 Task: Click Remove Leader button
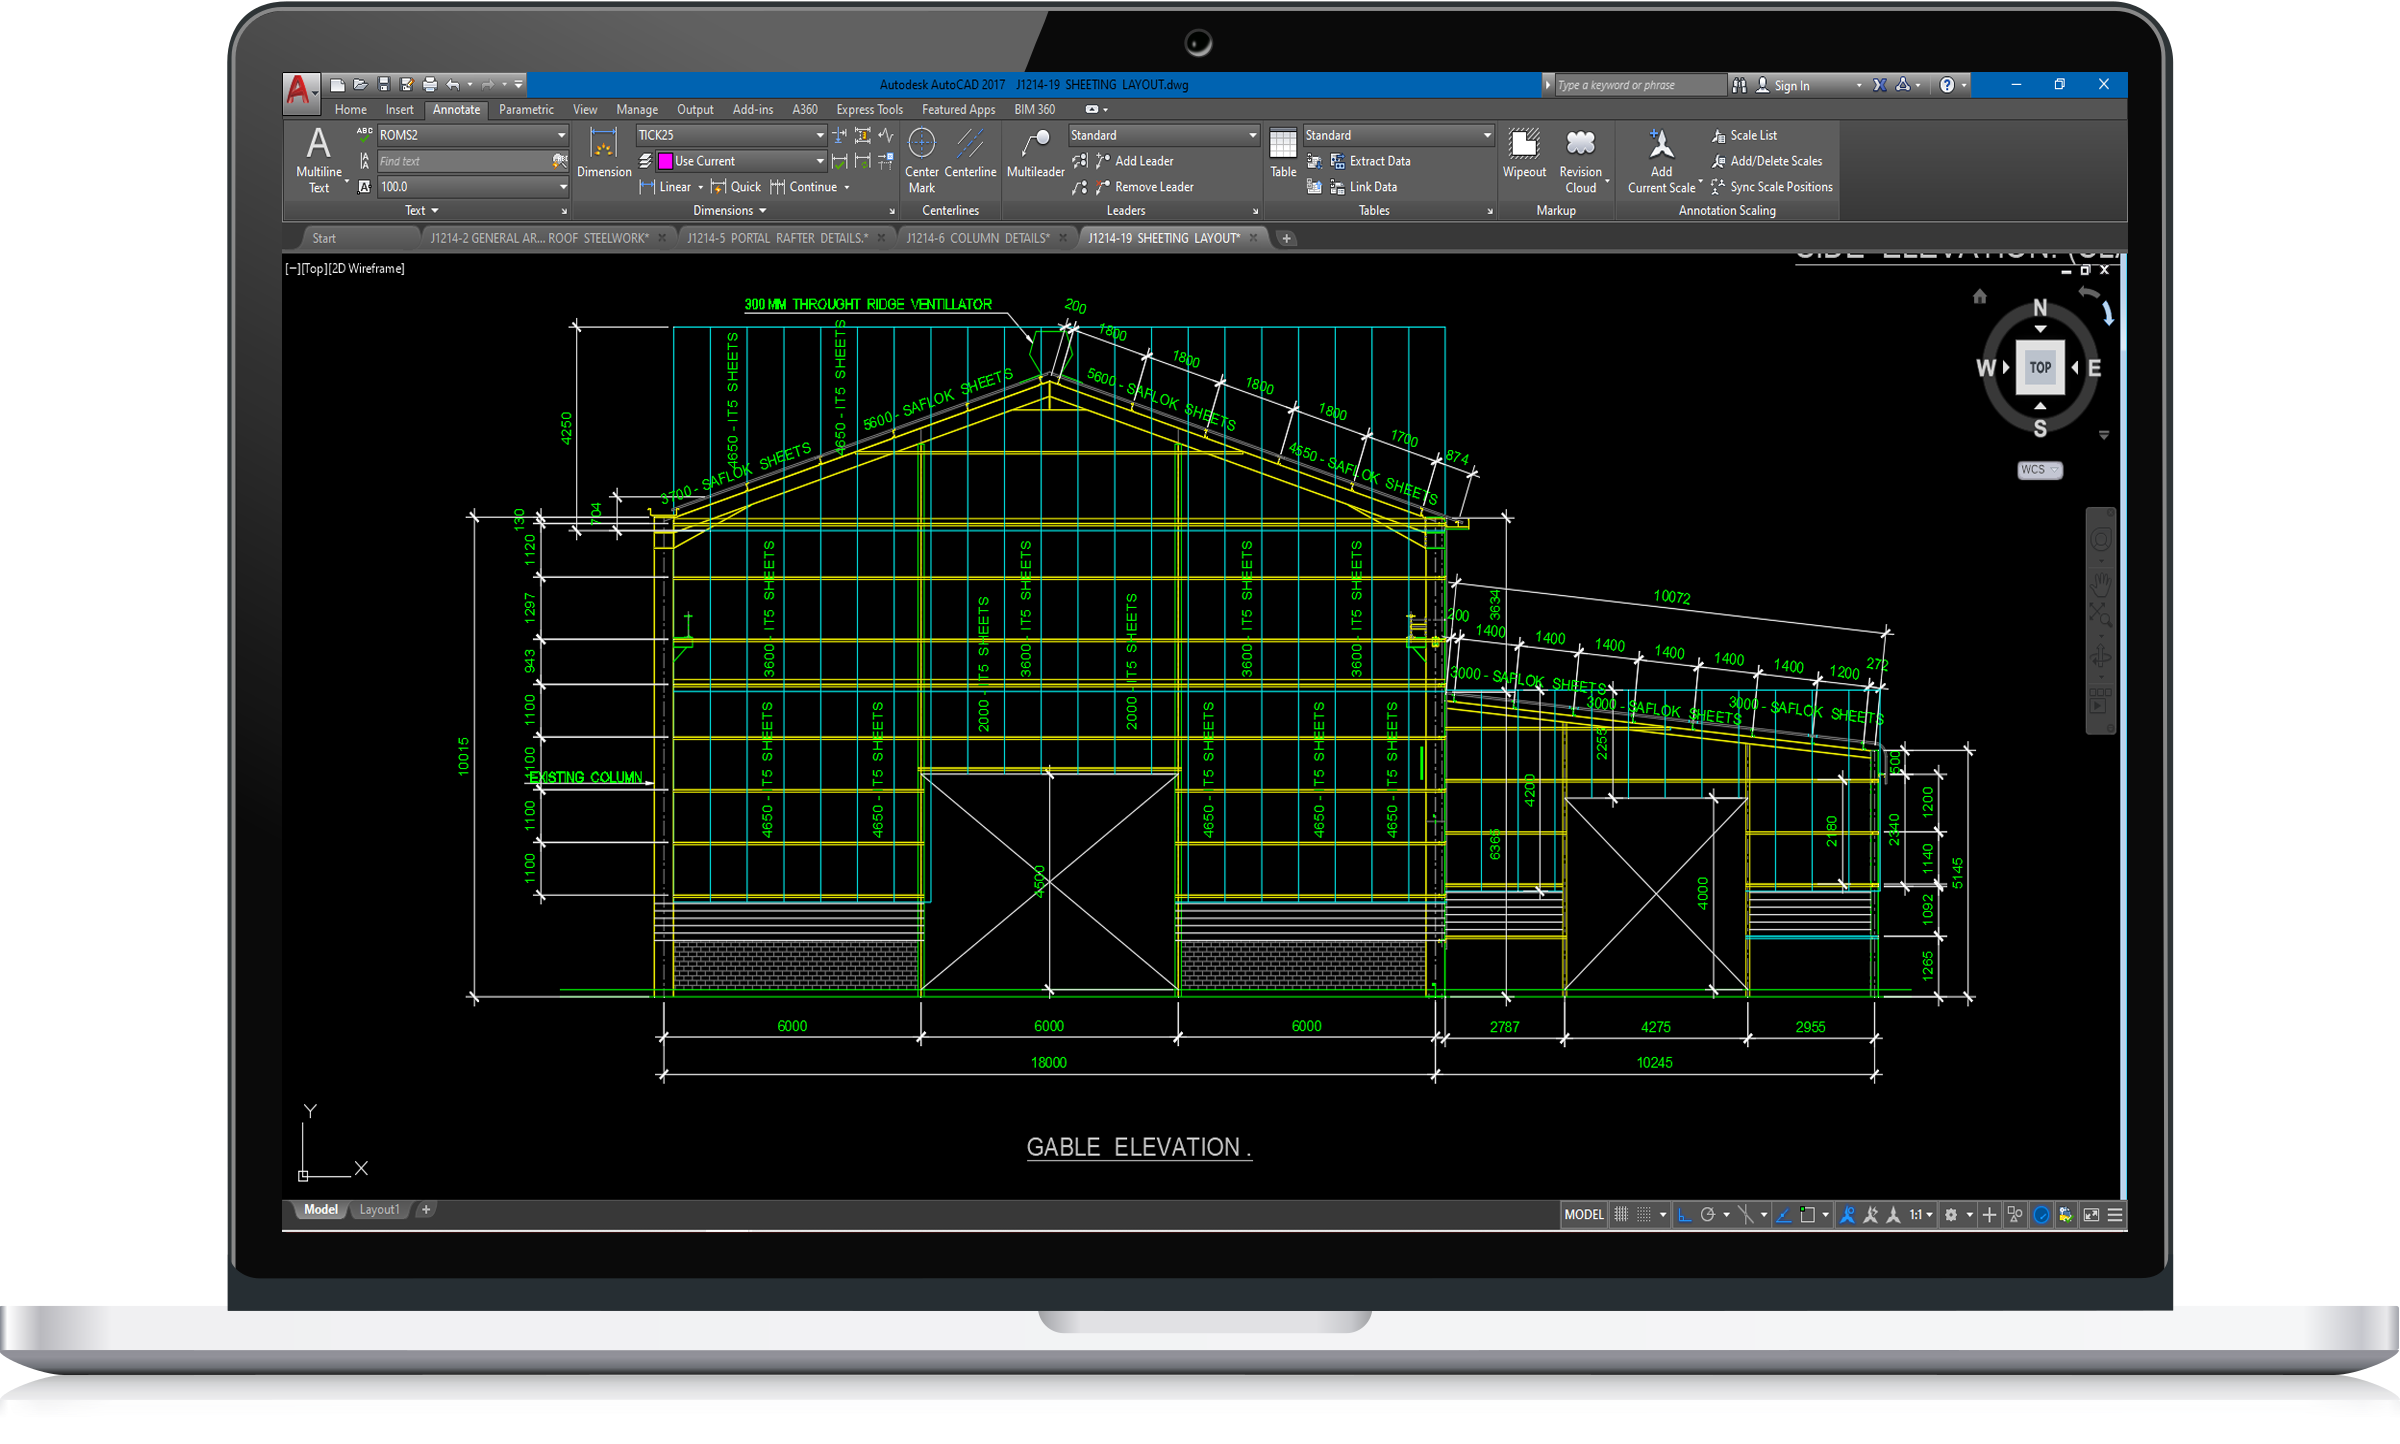coord(1145,187)
